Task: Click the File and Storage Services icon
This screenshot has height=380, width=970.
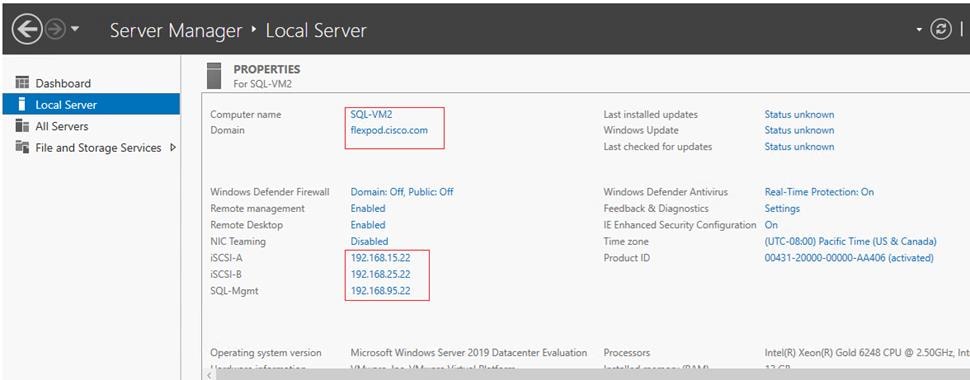Action: point(22,147)
